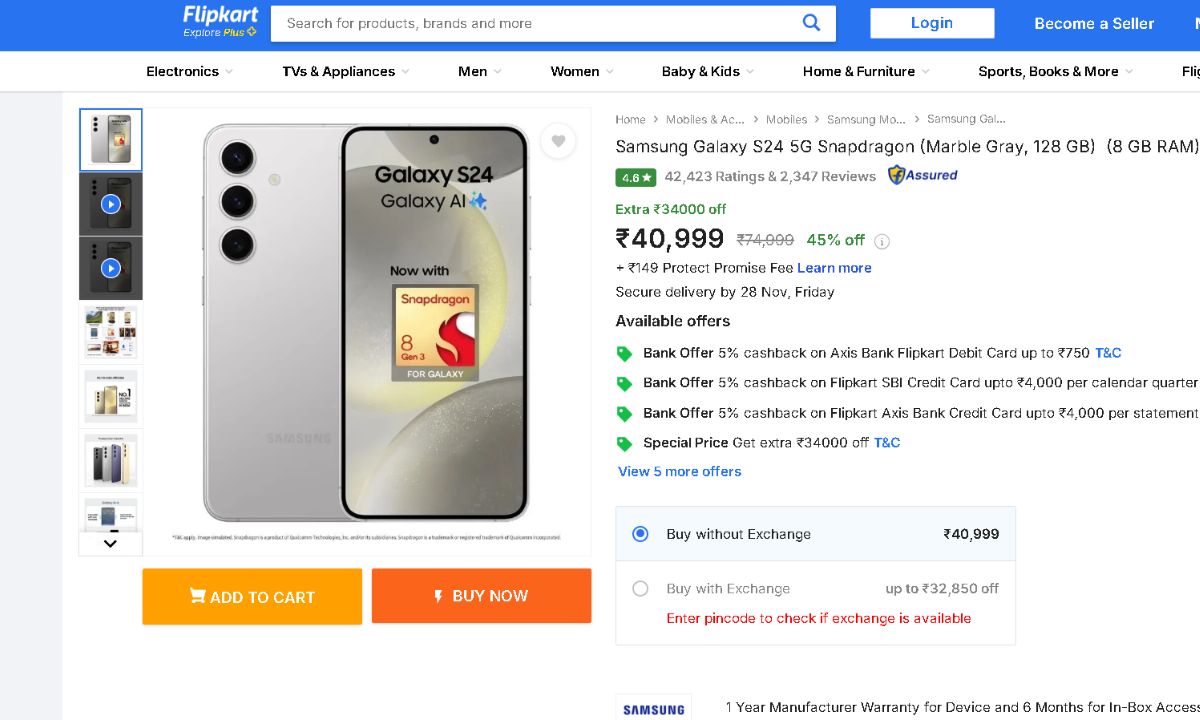Expand the Home & Furniture menu
The height and width of the screenshot is (720, 1200).
pos(865,71)
